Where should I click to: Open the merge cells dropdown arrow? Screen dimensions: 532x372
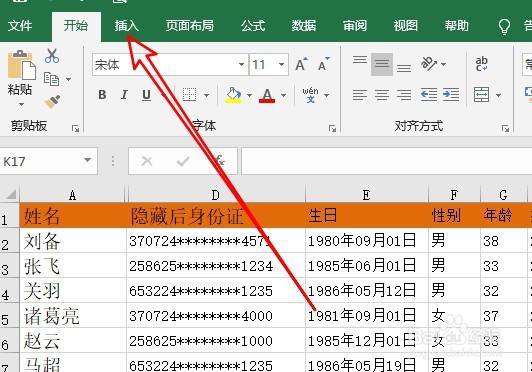498,95
